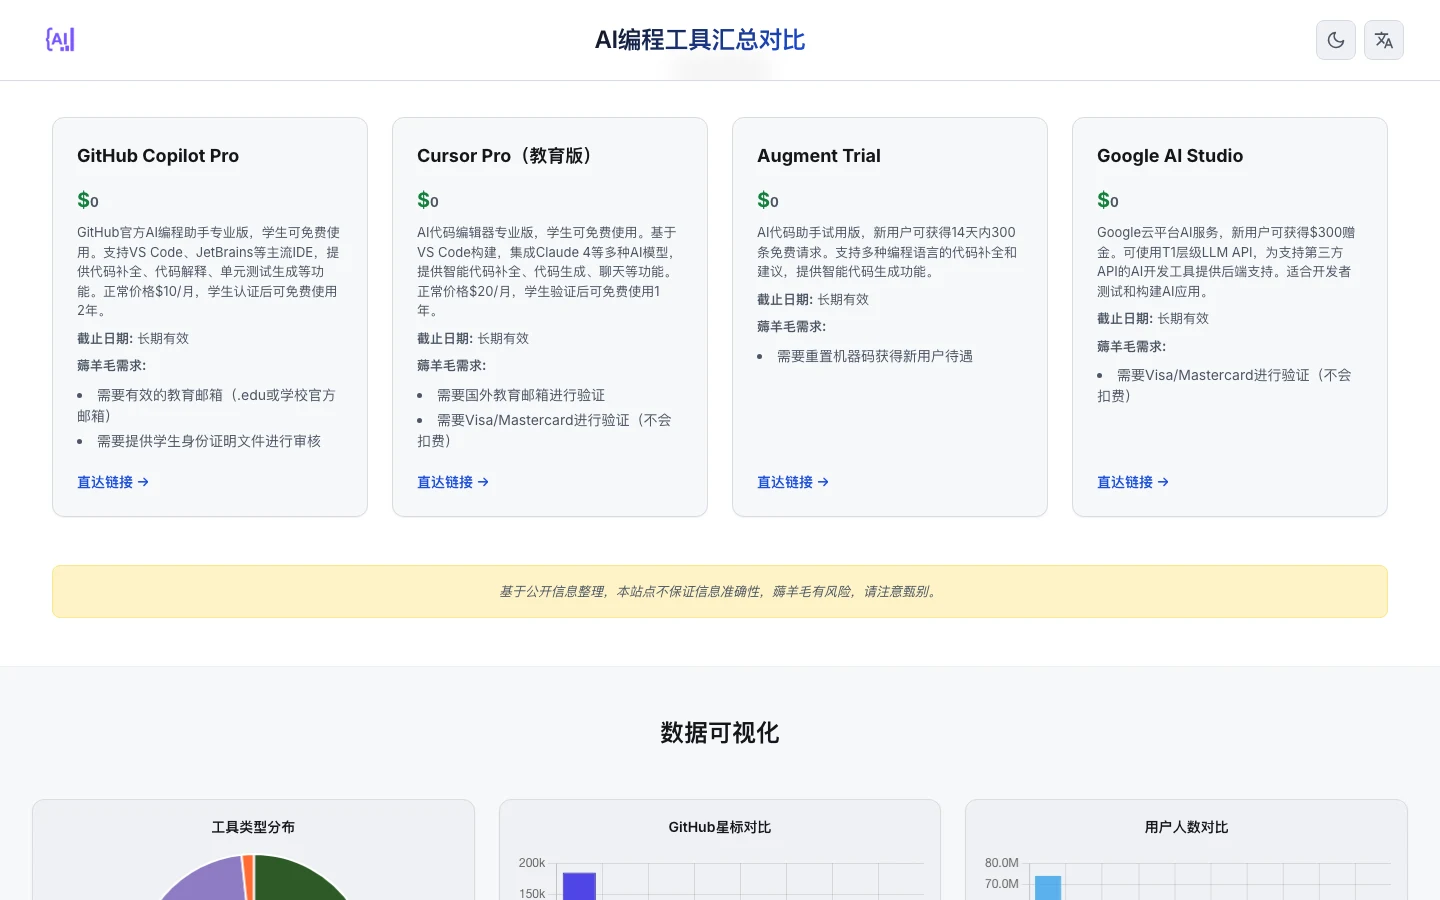Click the AI编程工具汇总对比 page title
Image resolution: width=1440 pixels, height=900 pixels.
click(x=700, y=40)
